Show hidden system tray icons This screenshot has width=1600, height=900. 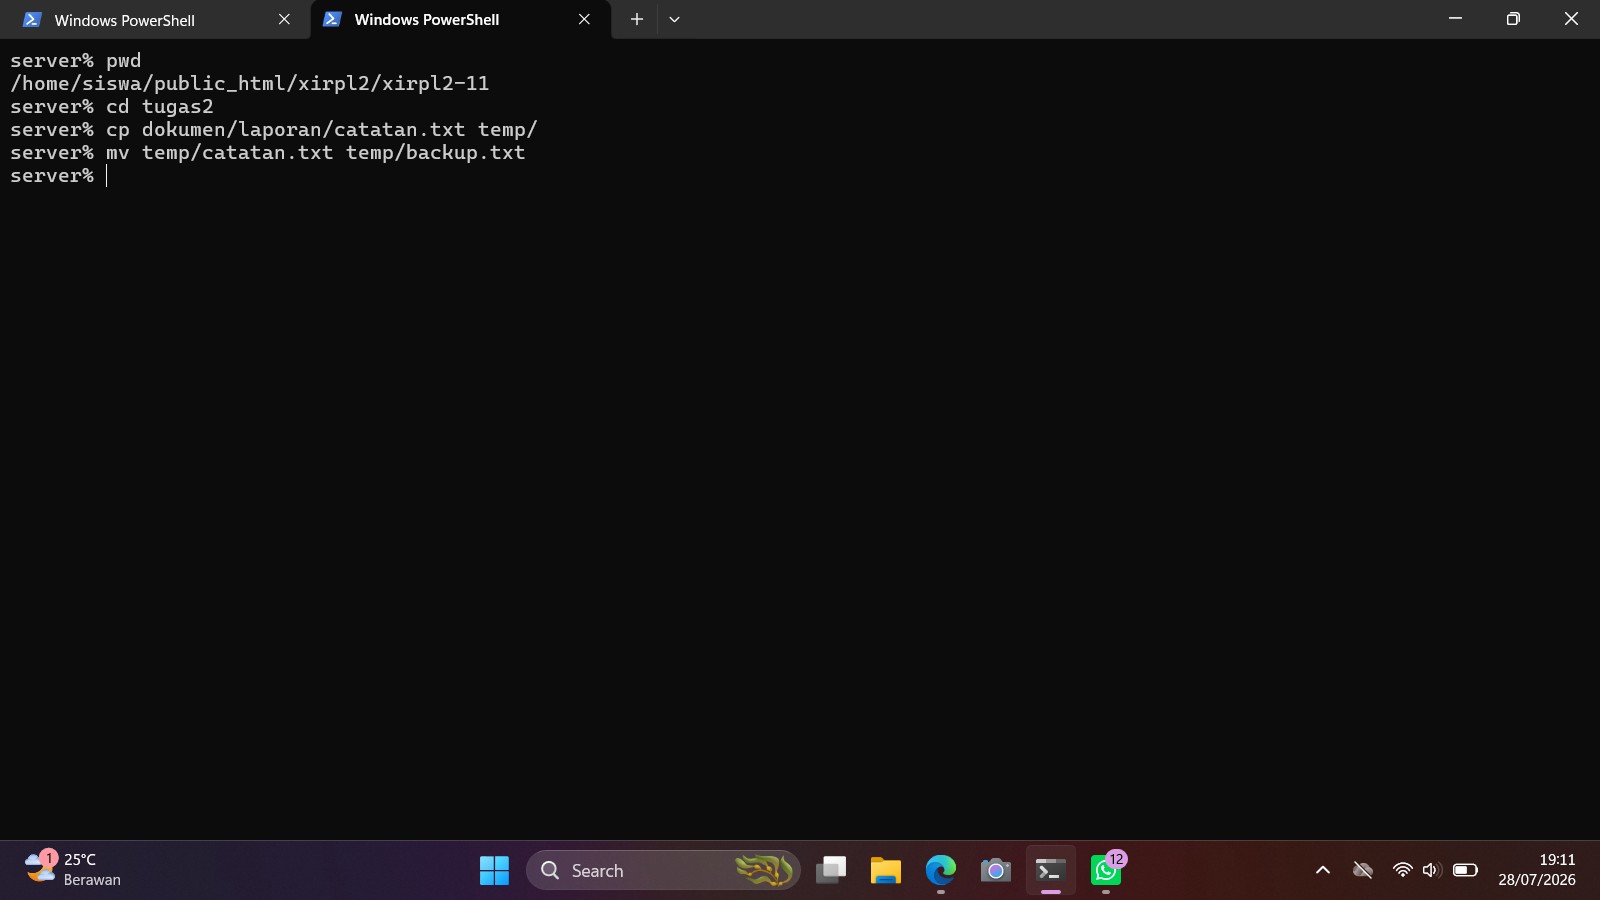tap(1323, 871)
